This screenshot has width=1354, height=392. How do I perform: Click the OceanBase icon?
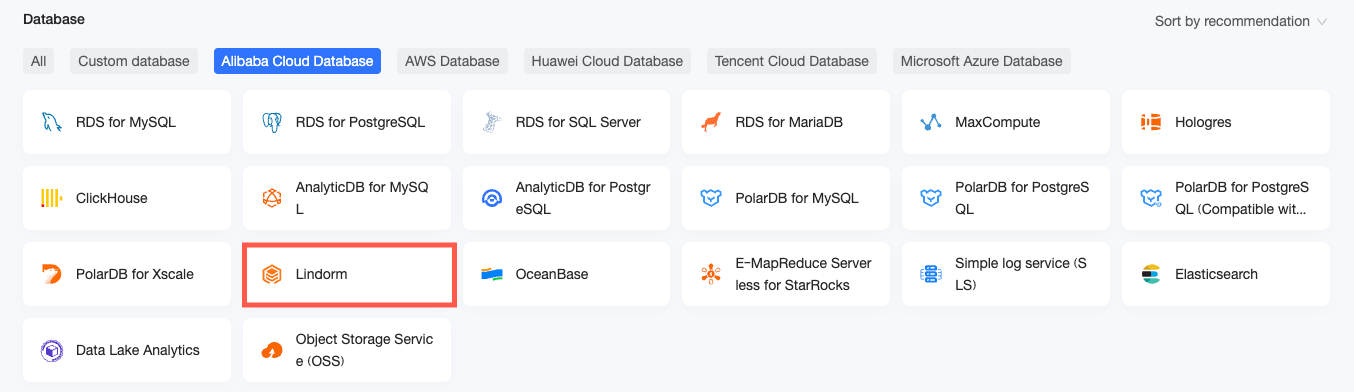click(491, 274)
